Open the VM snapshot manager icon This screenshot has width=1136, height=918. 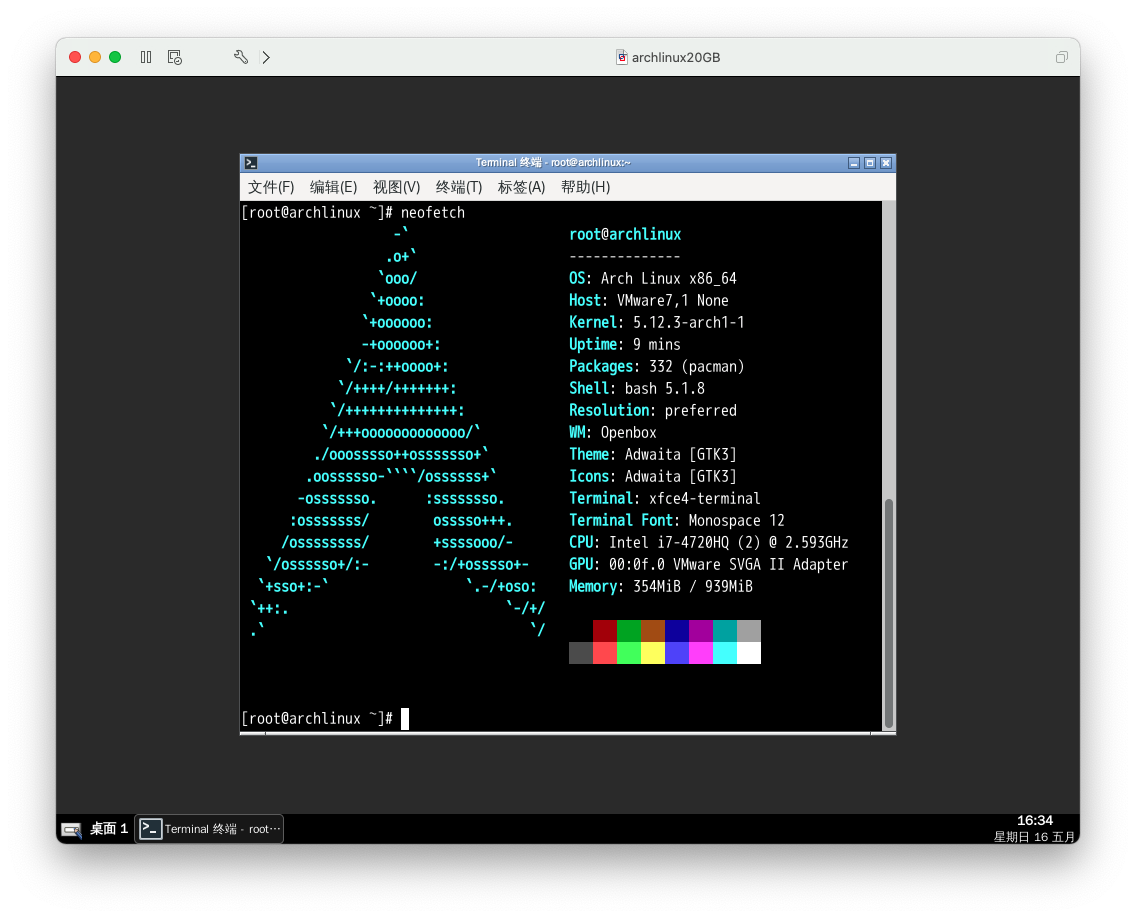175,57
